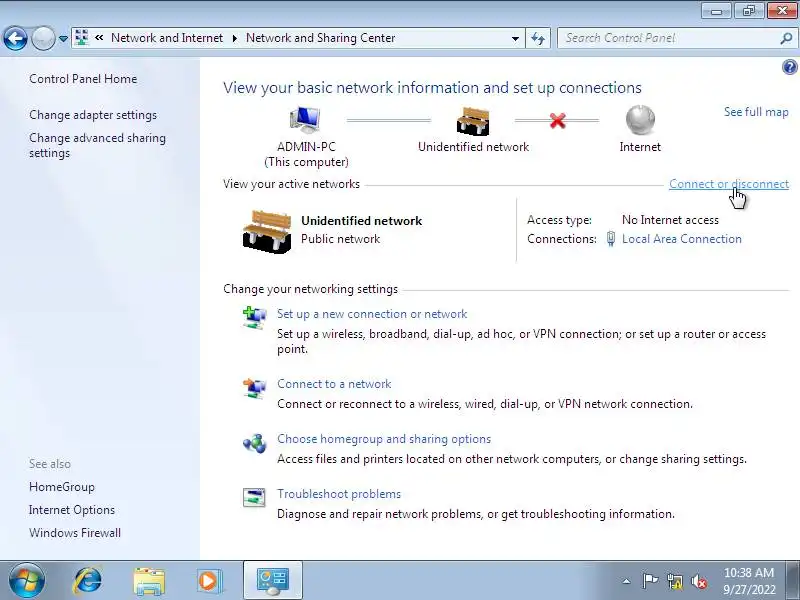This screenshot has width=800, height=600.
Task: Click the red X connection error icon
Action: (x=558, y=121)
